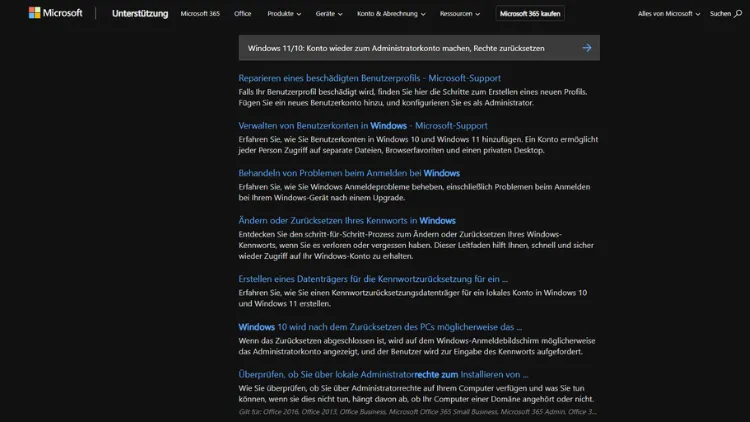Screen dimensions: 750x422
Task: Expand the Ressourcen dropdown
Action: click(x=460, y=13)
